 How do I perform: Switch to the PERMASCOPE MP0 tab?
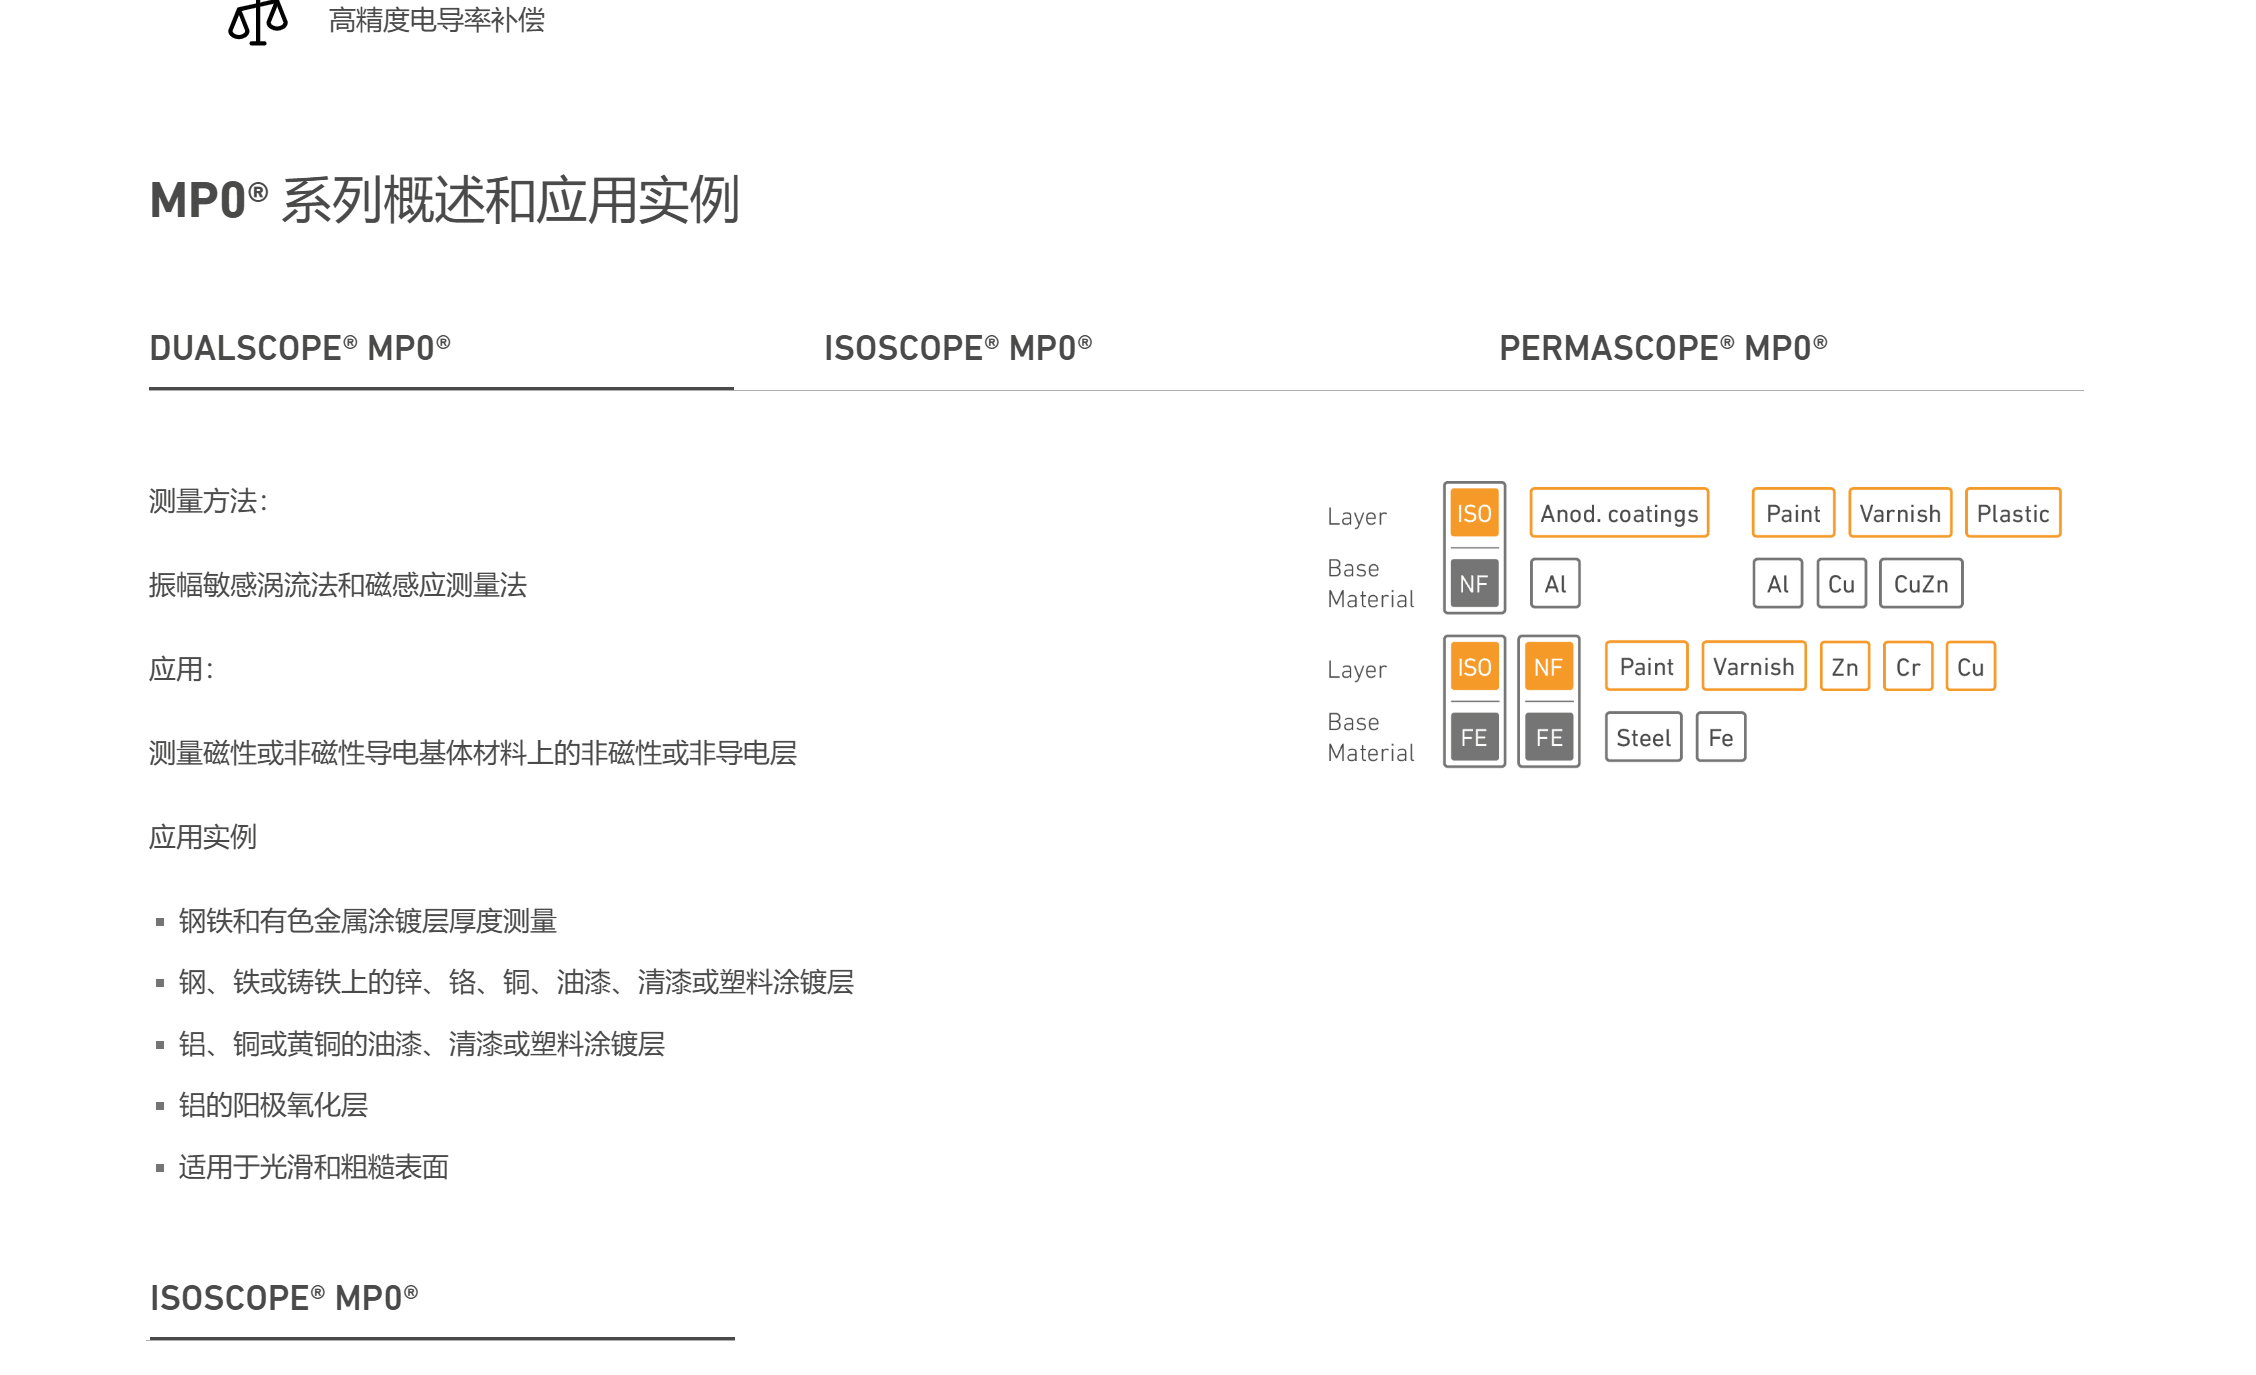1663,348
